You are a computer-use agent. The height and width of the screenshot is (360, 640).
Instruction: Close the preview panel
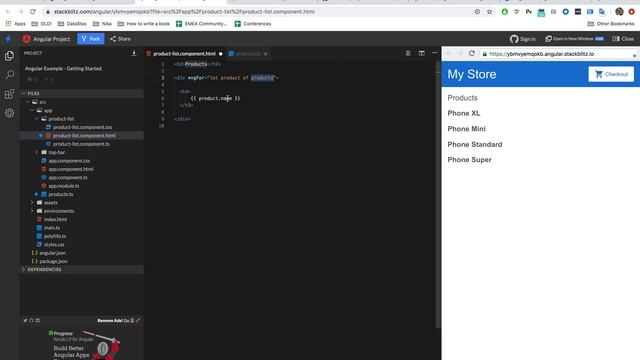623,39
